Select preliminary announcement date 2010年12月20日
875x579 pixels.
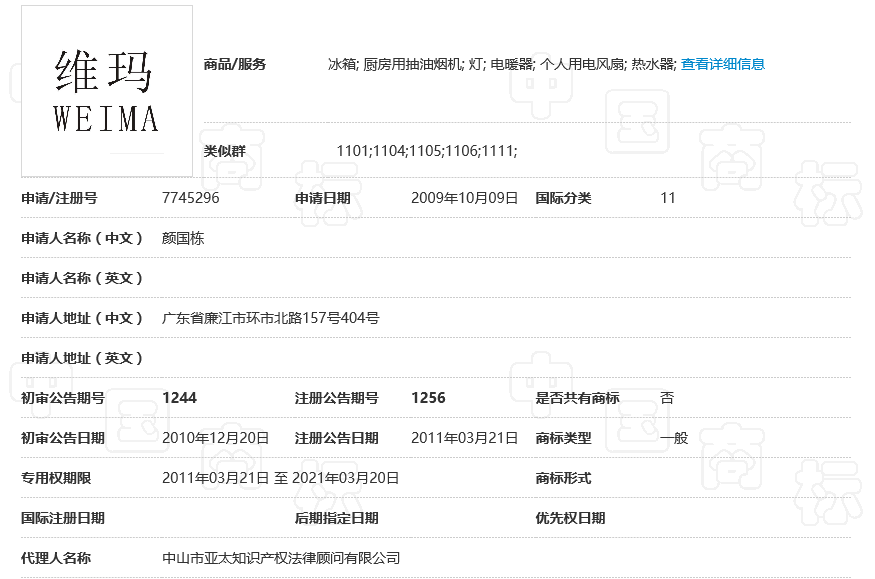[x=215, y=438]
